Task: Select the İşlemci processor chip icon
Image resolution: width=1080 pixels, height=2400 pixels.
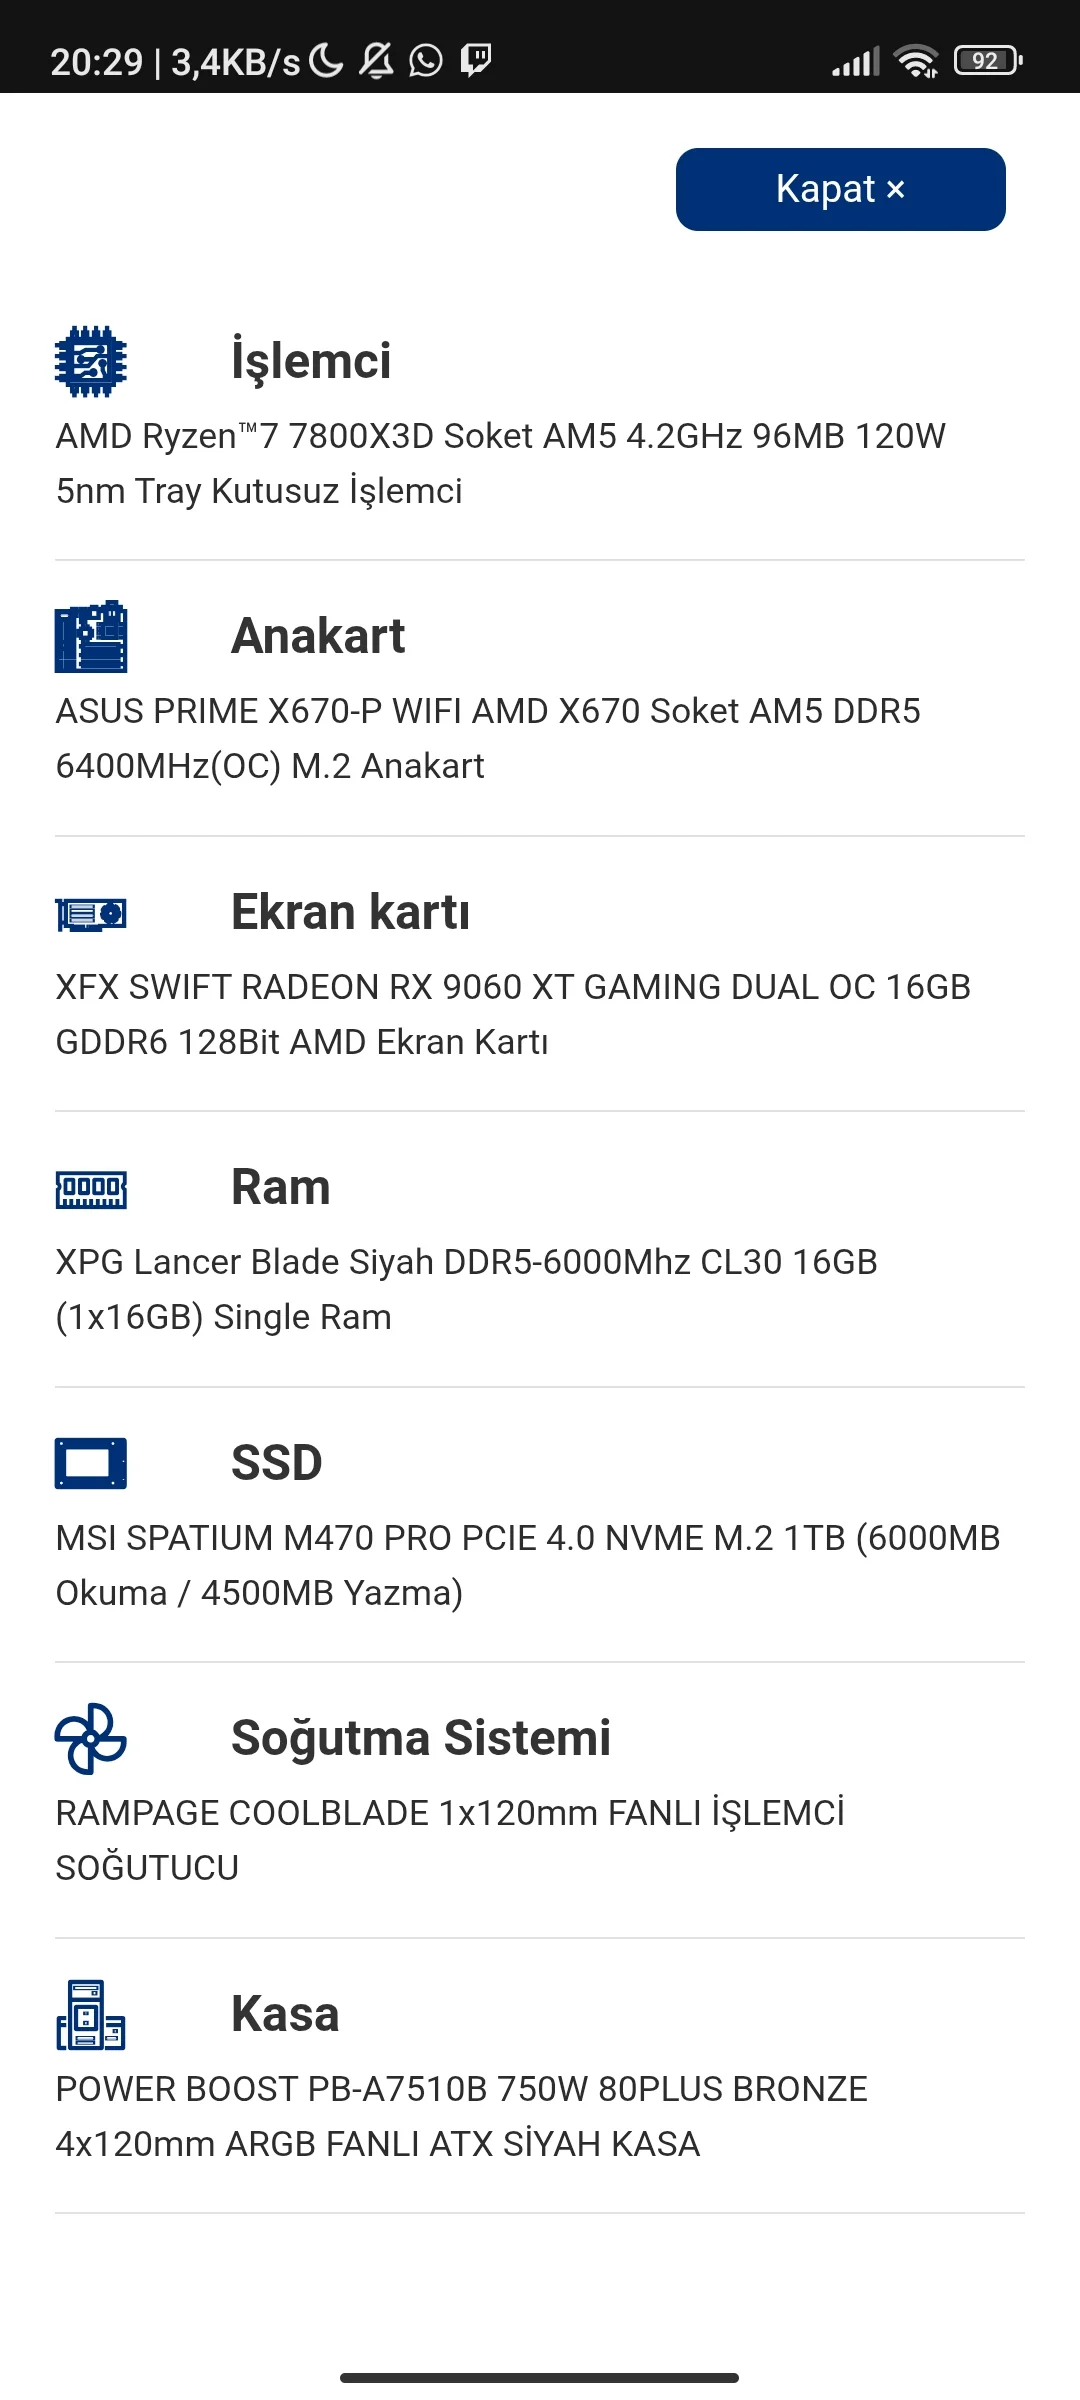Action: point(90,361)
